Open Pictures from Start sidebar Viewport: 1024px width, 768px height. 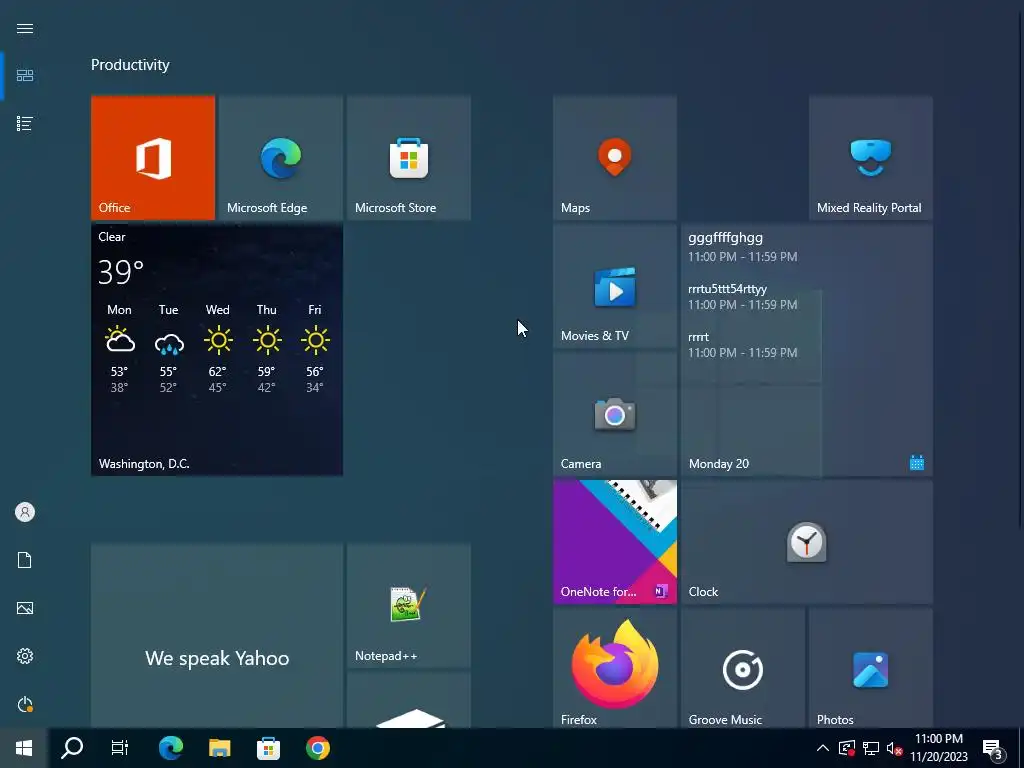point(25,608)
